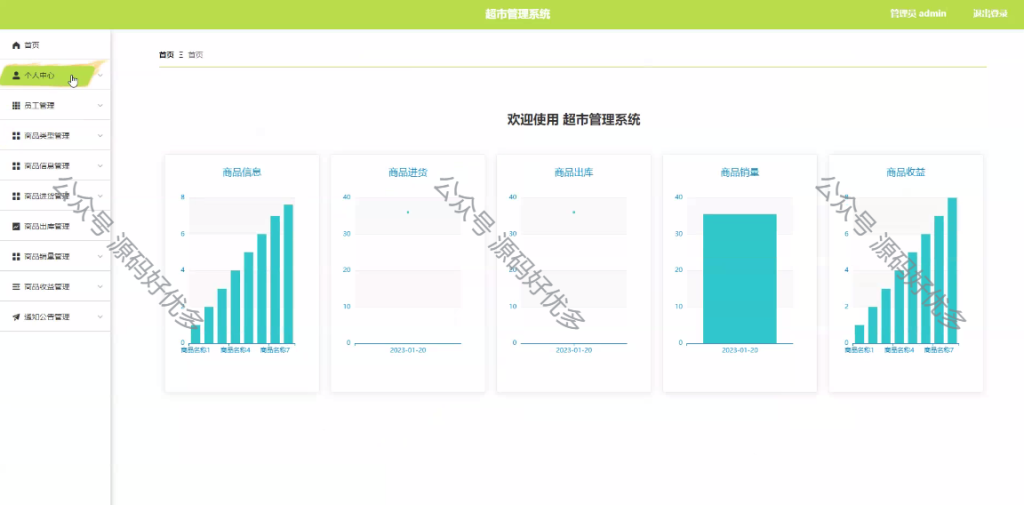
Task: Click the chart icon beside 商品出库管理
Action: click(16, 226)
